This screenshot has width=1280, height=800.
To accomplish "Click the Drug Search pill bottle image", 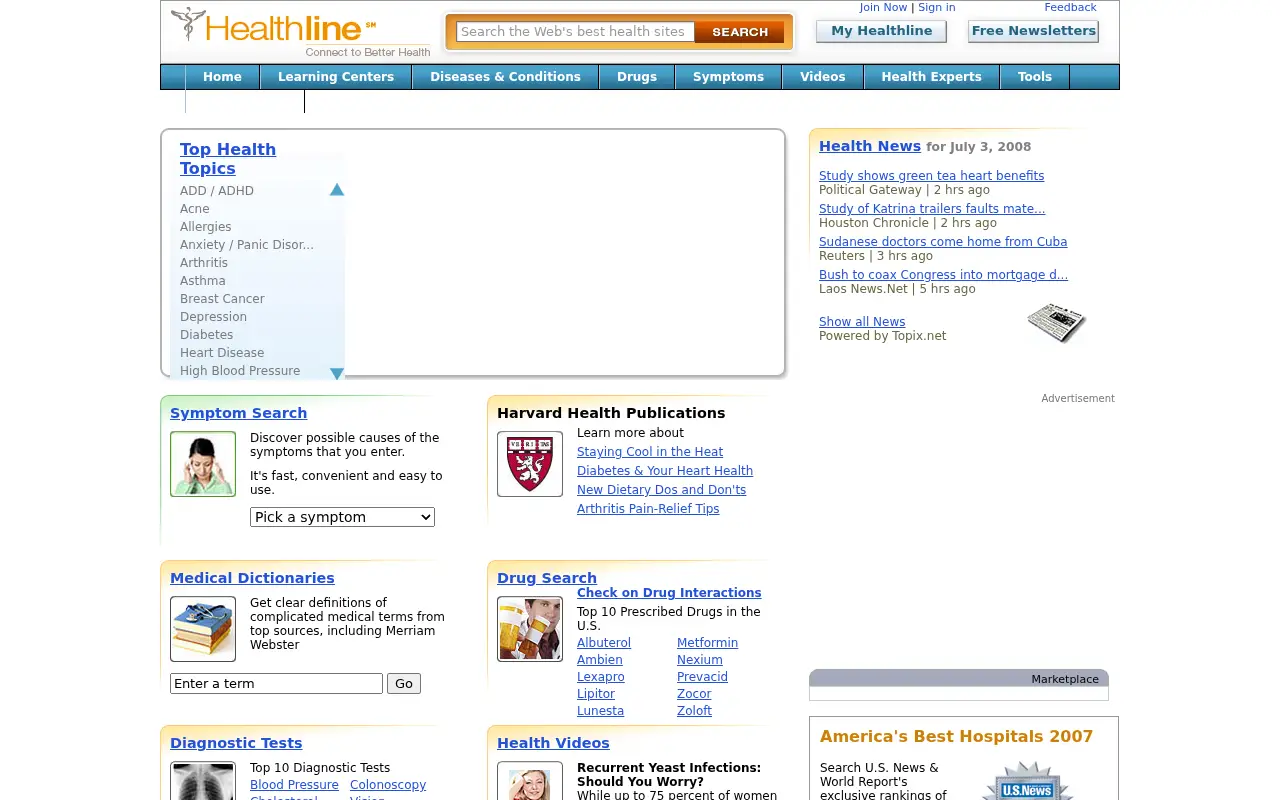I will click(530, 629).
